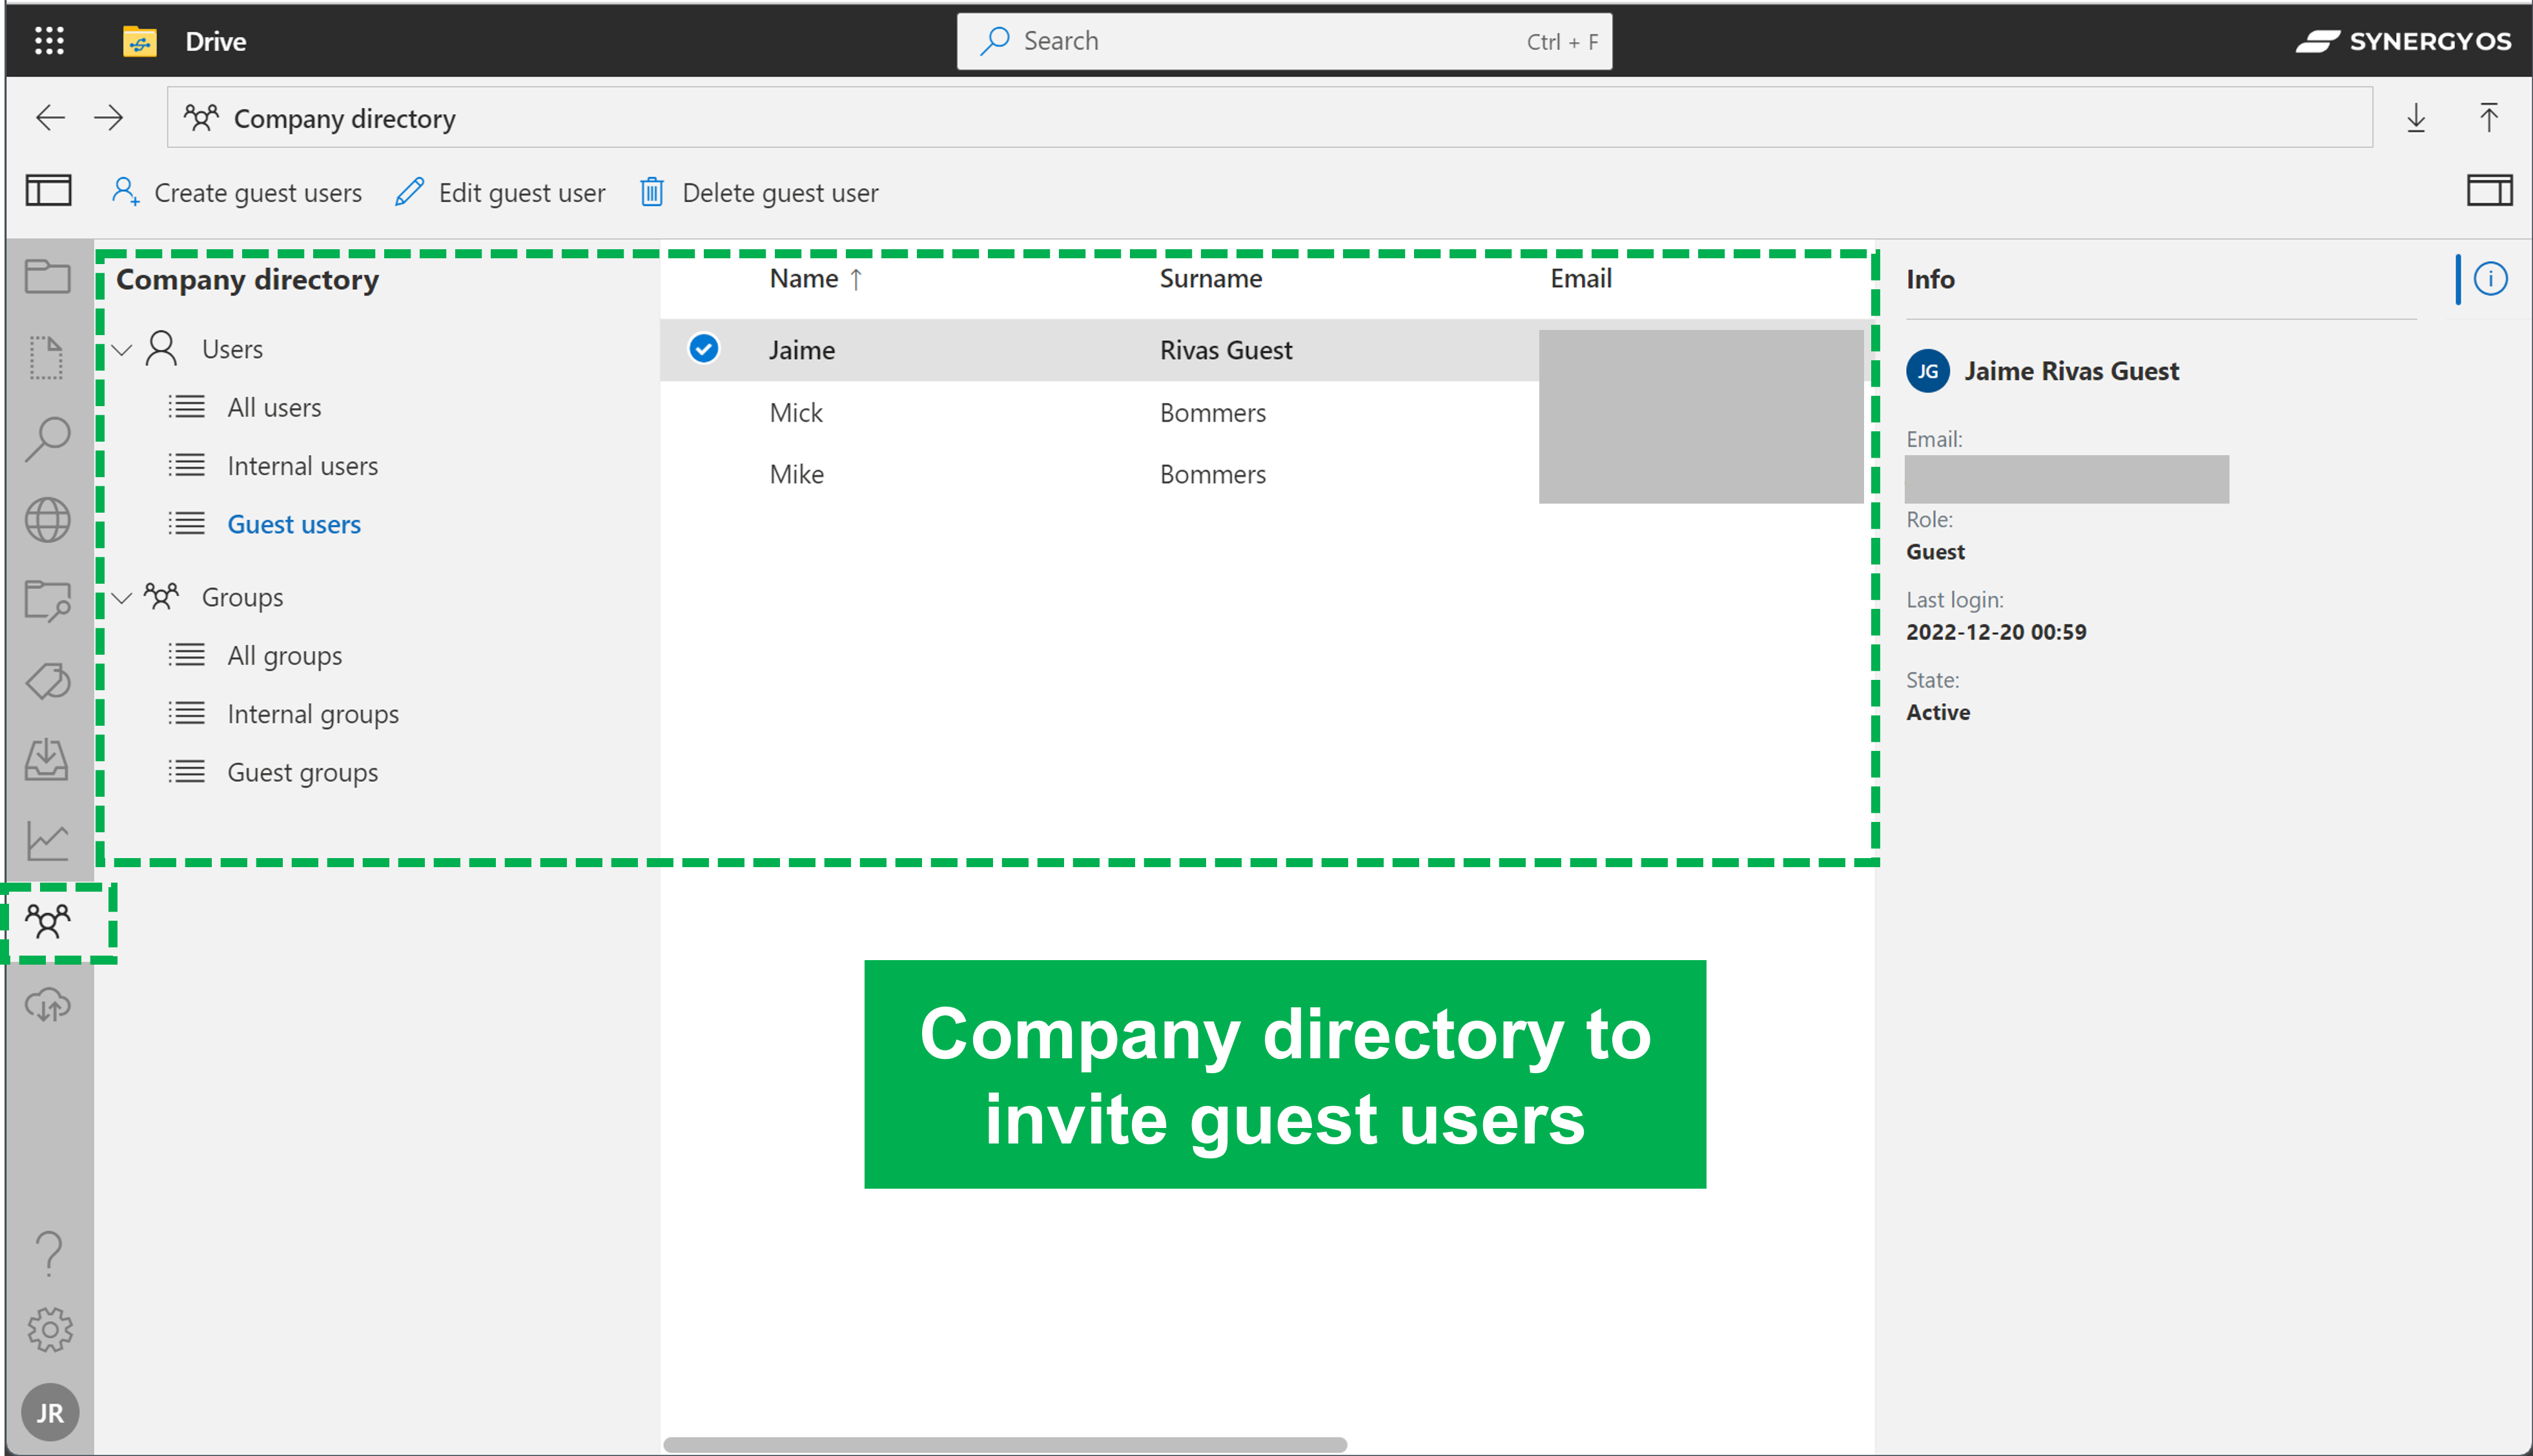The height and width of the screenshot is (1456, 2533).
Task: Click Mike's Bommers surname cell
Action: coord(1212,474)
